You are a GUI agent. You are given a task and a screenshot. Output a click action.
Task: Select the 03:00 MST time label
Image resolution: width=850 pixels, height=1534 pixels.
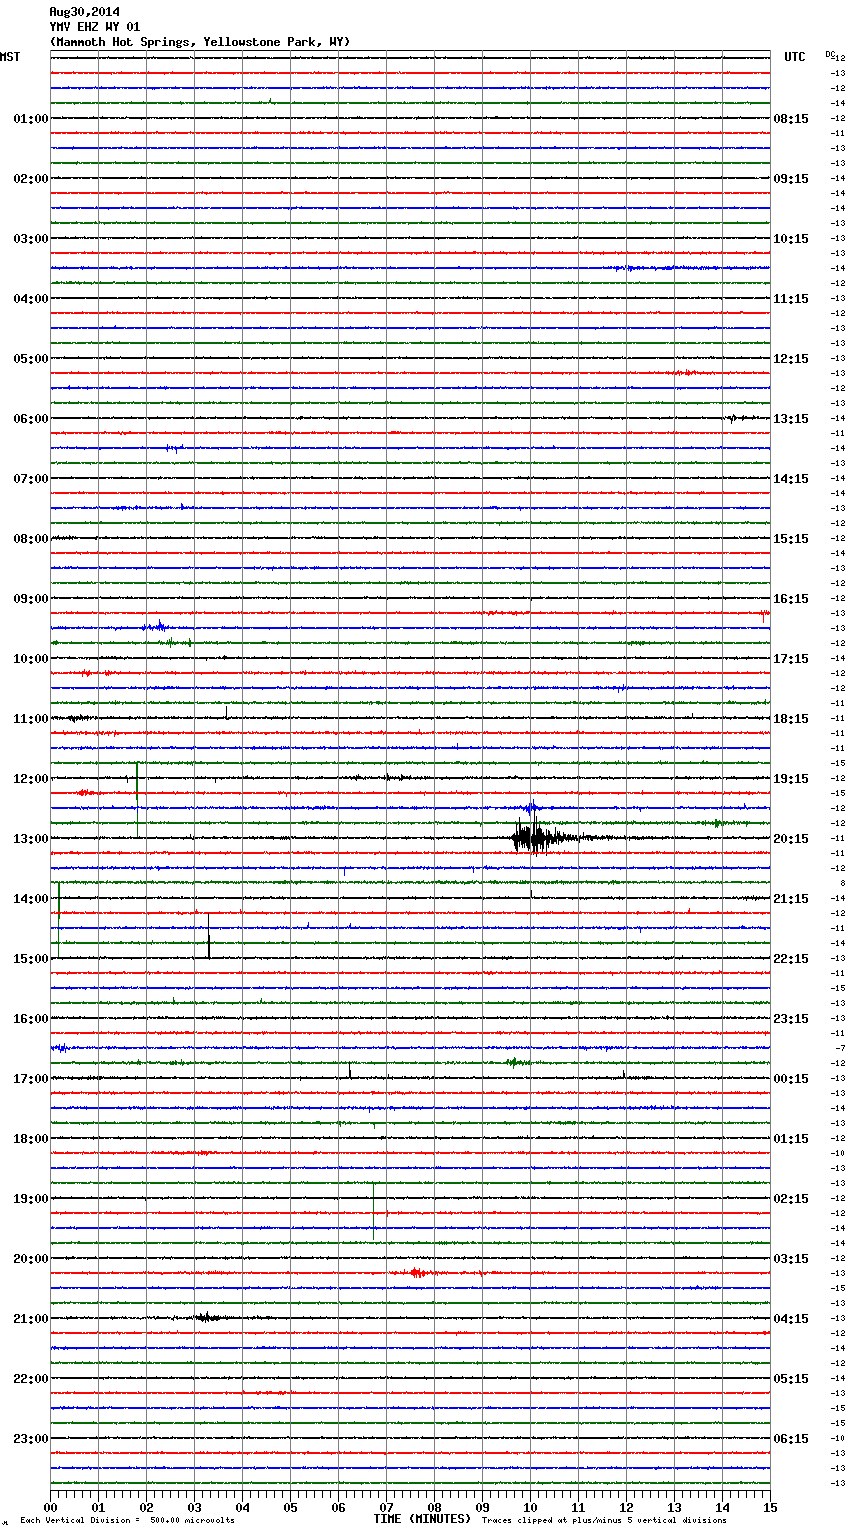(x=31, y=238)
